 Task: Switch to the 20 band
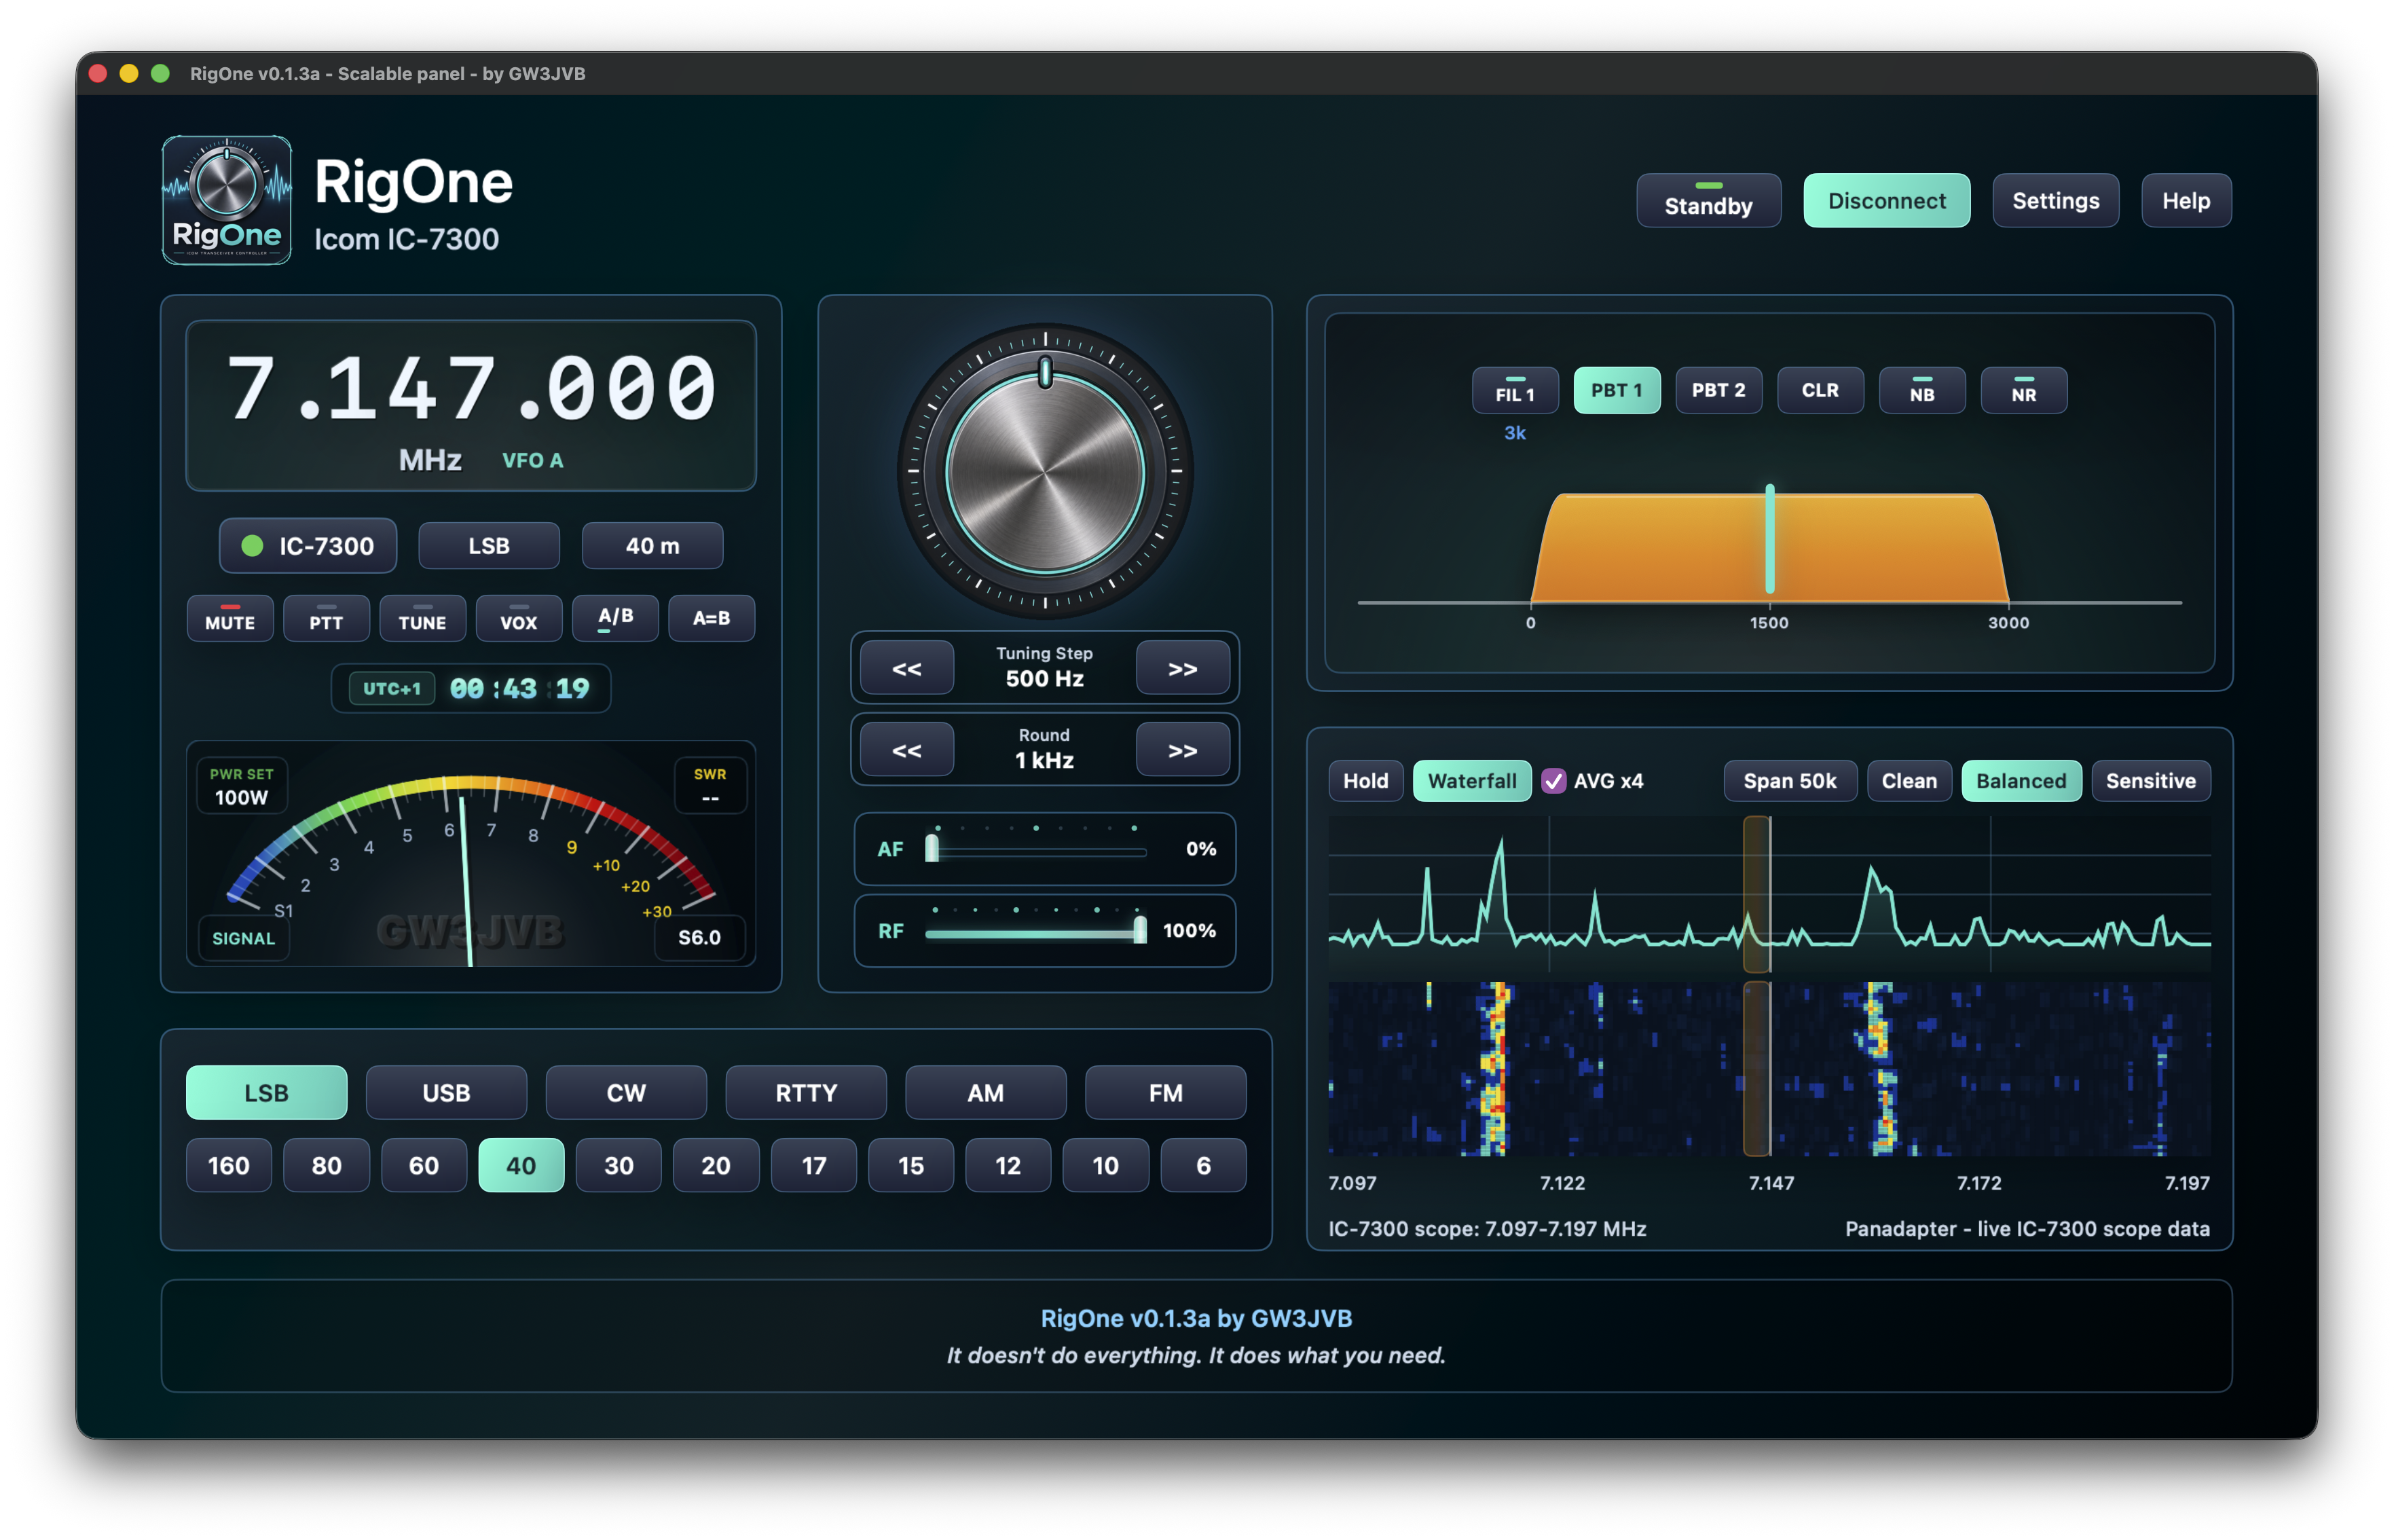coord(716,1165)
